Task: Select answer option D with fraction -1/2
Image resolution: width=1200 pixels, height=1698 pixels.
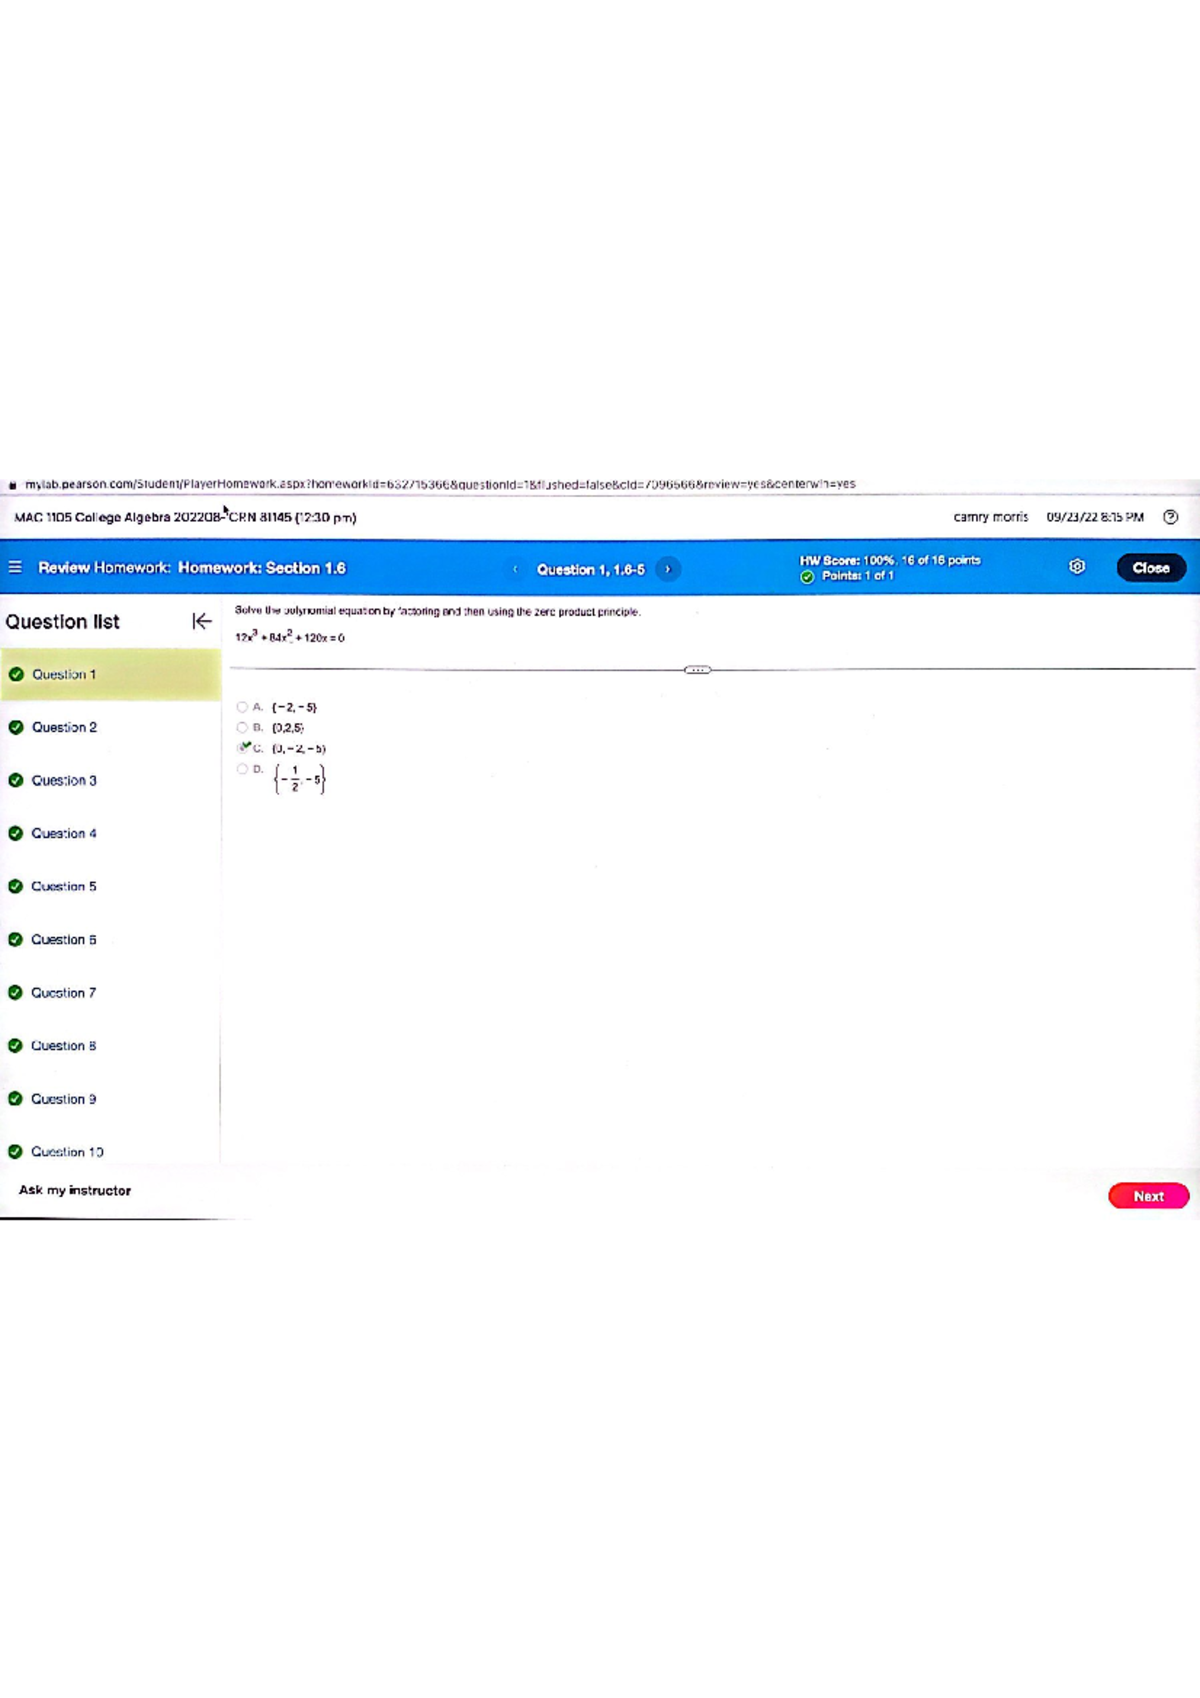Action: pyautogui.click(x=242, y=769)
